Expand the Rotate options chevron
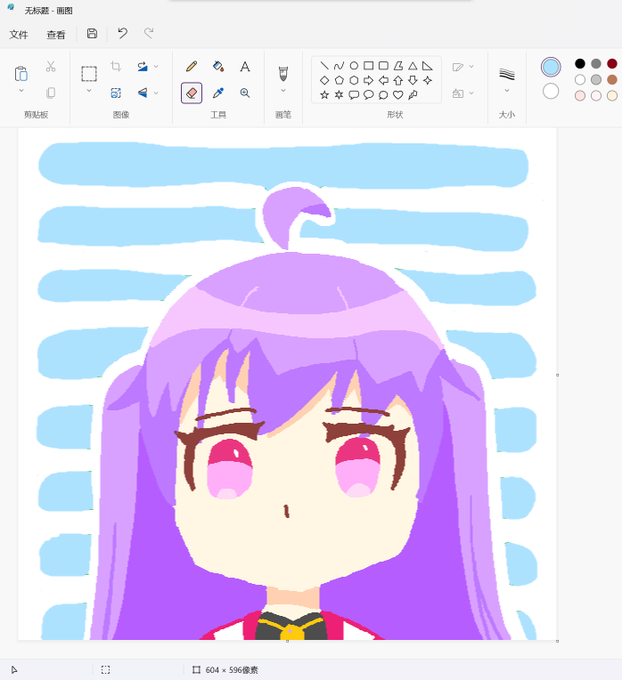This screenshot has width=622, height=680. pos(156,66)
